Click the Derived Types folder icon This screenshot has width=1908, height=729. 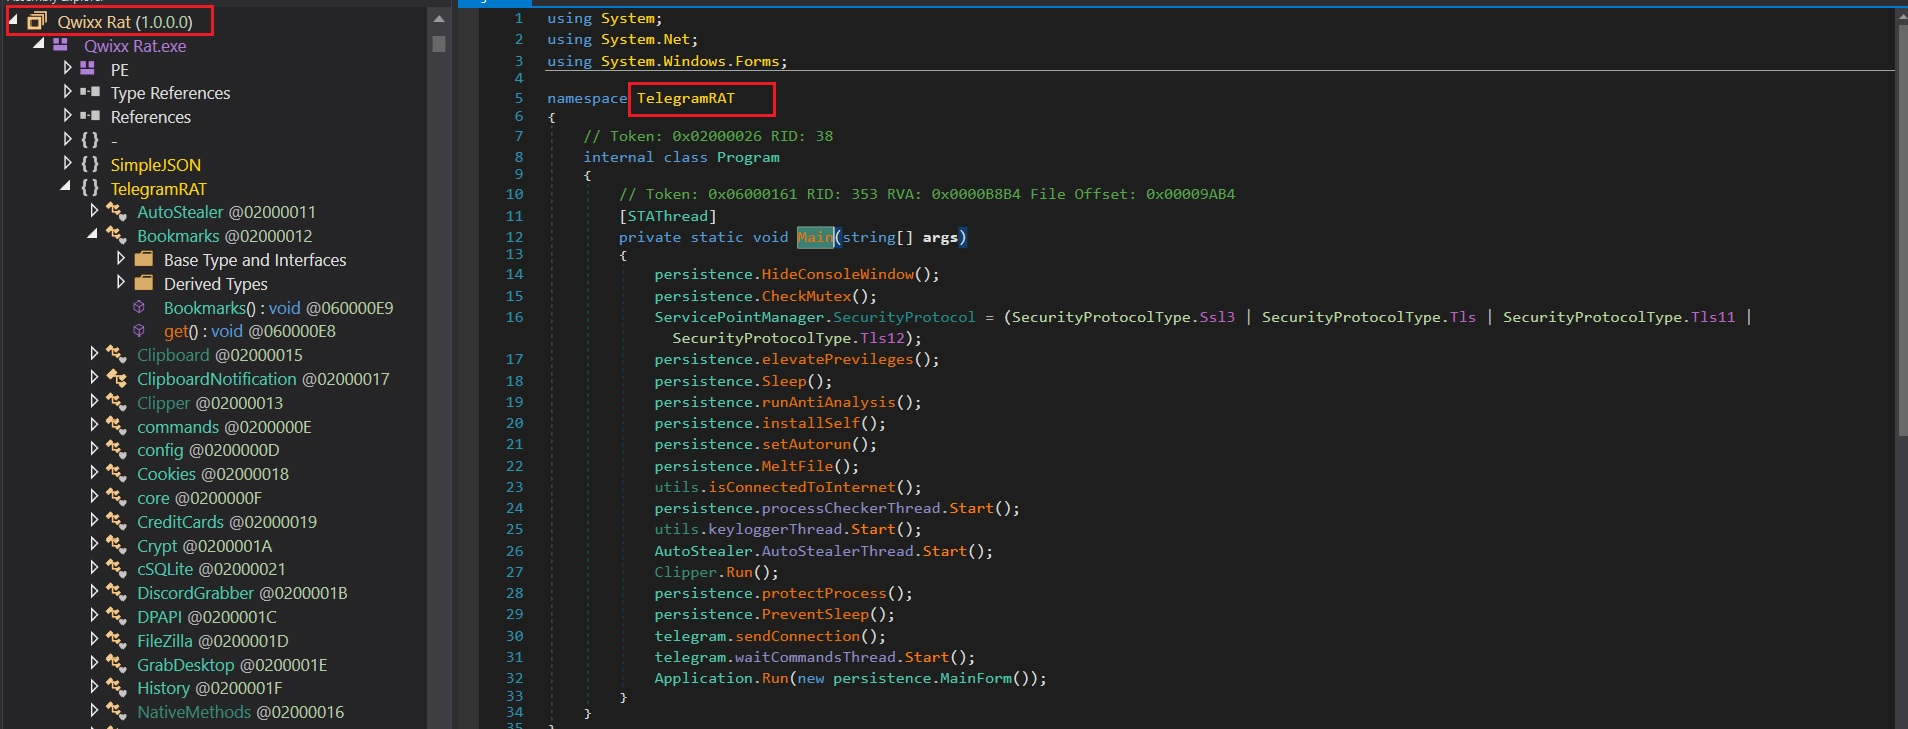click(x=144, y=283)
